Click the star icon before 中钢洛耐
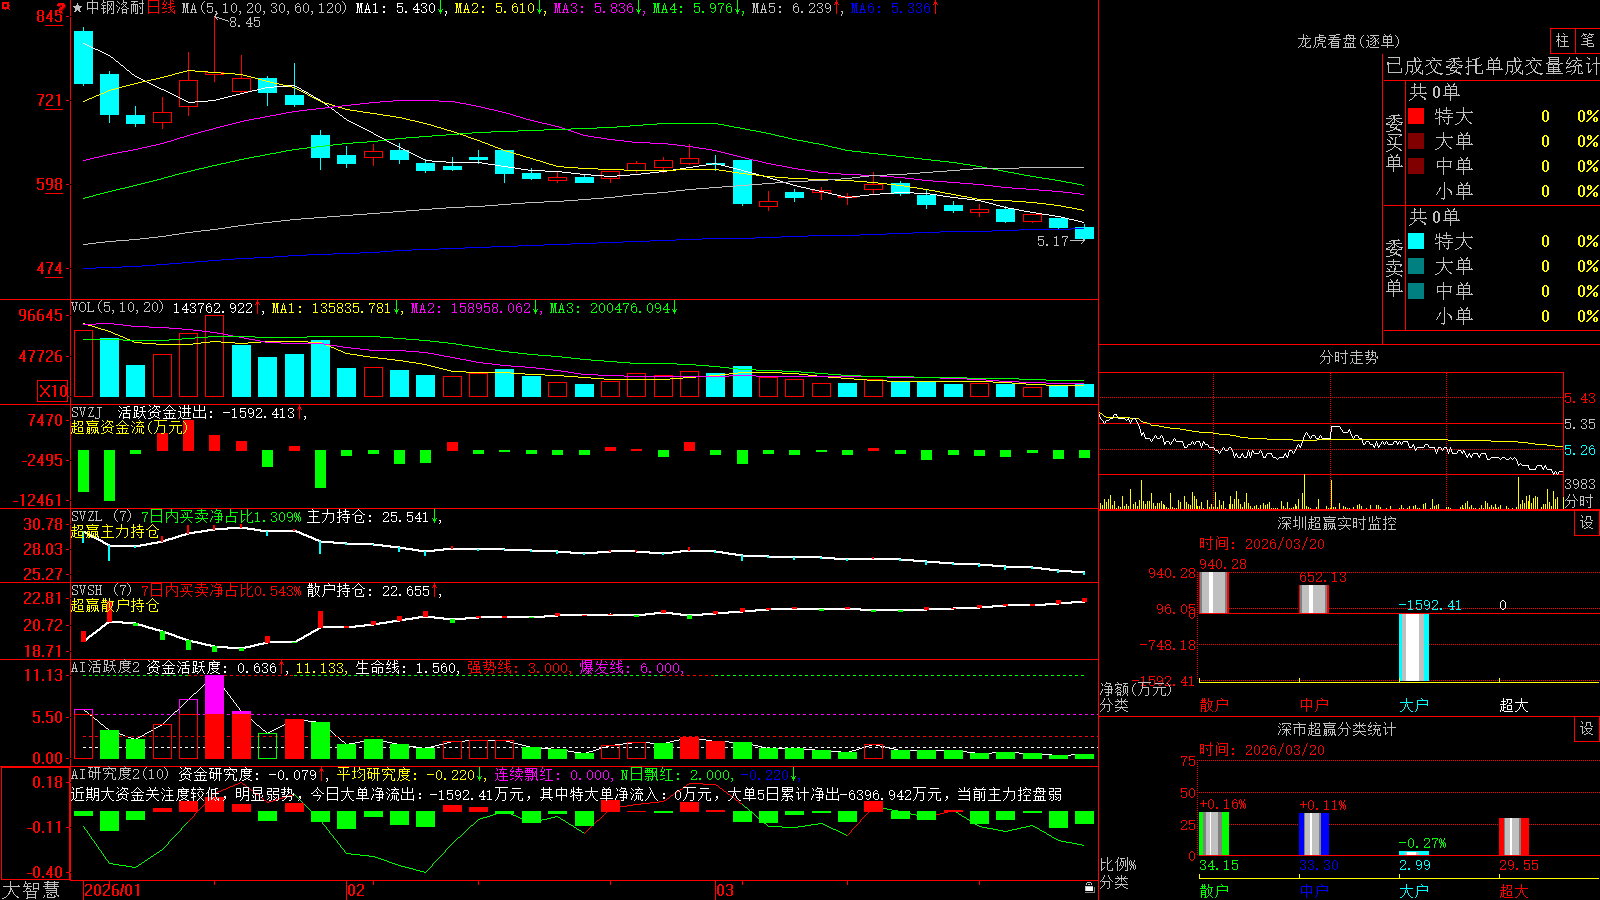 pos(77,8)
